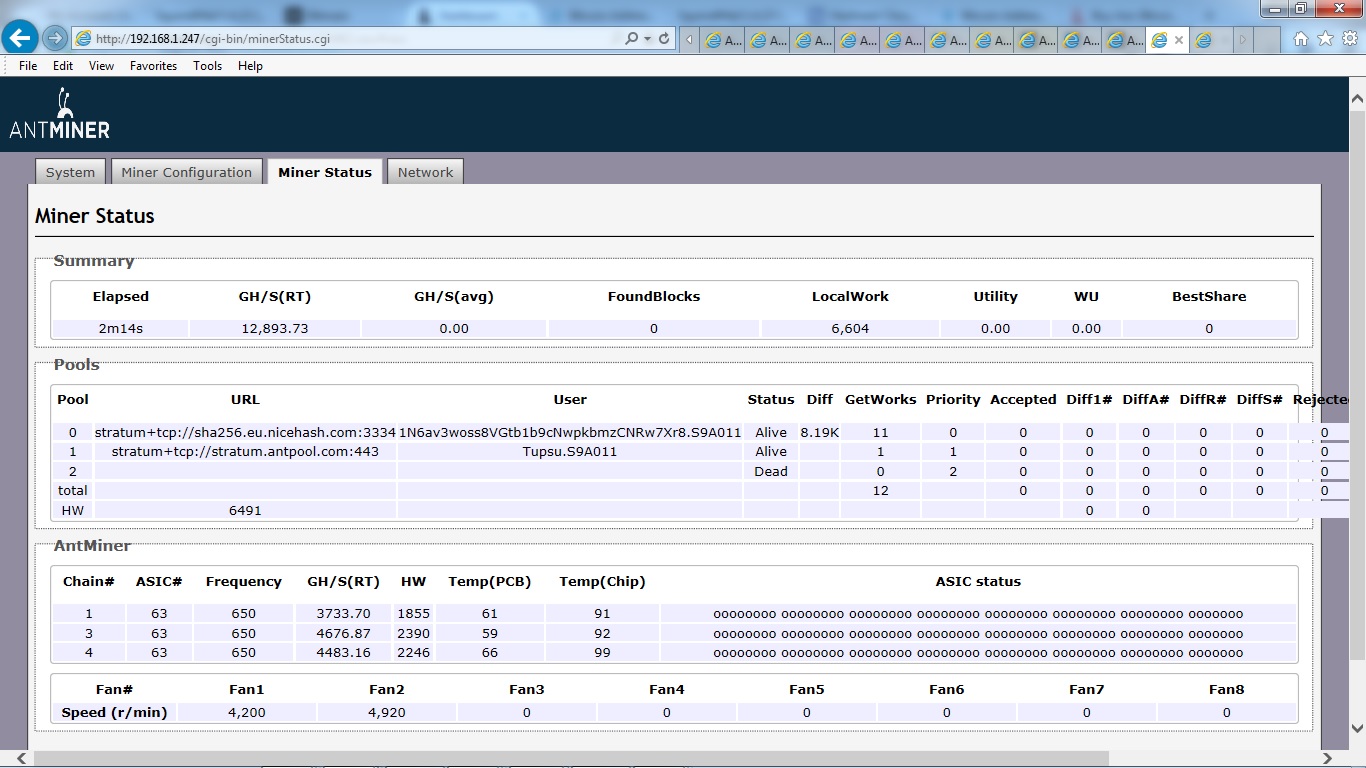Open the Help menu

250,66
